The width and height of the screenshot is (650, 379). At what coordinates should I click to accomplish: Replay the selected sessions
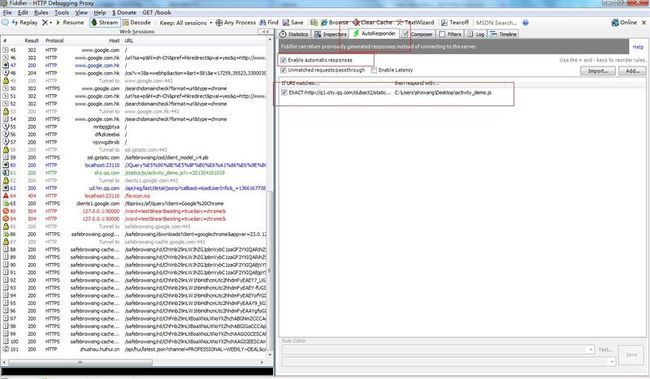(x=25, y=22)
